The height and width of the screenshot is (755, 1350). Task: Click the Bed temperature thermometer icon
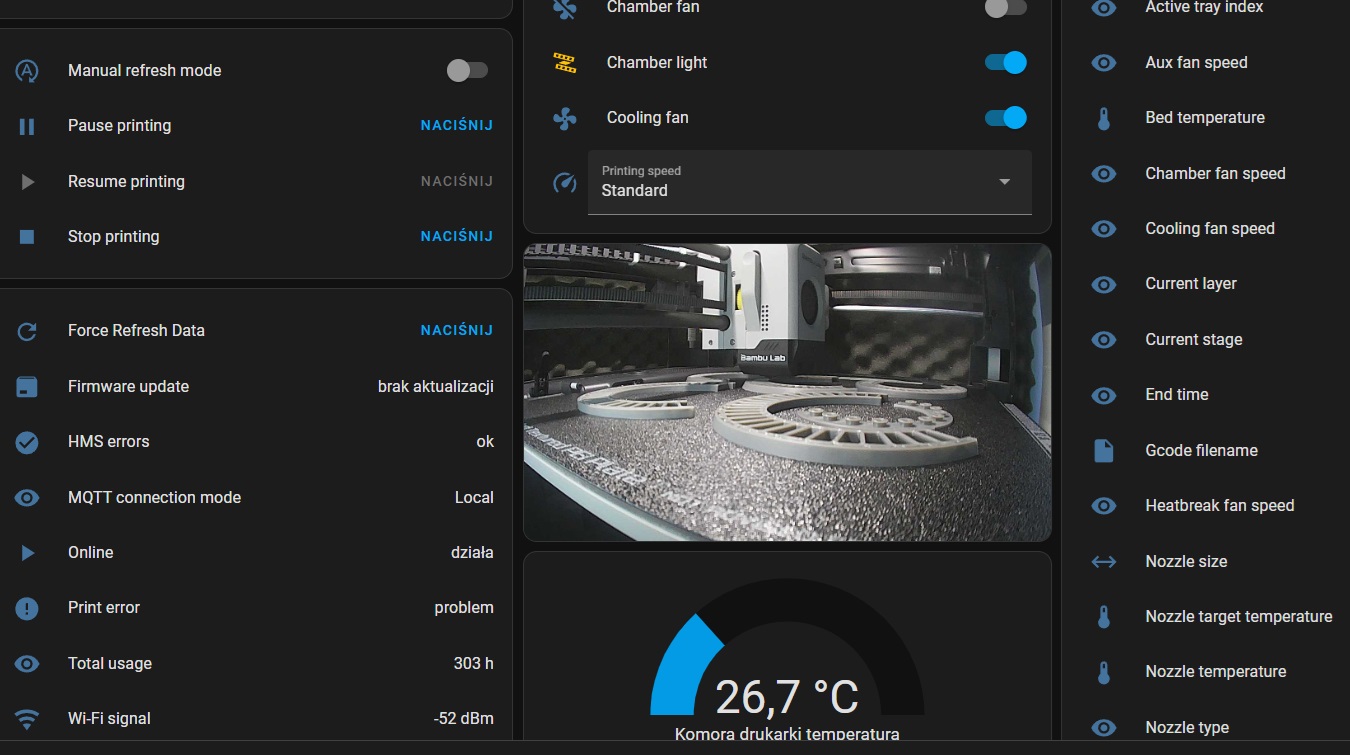[1103, 118]
